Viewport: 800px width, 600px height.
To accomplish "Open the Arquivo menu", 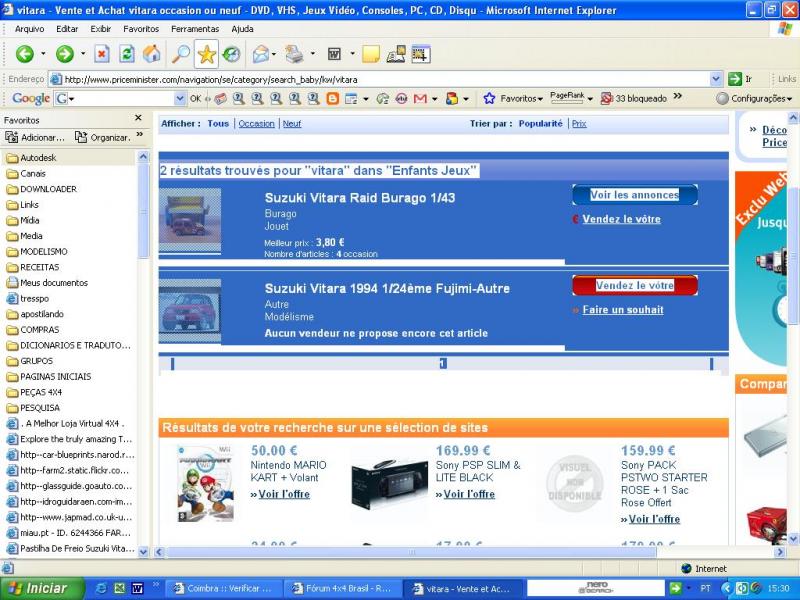I will (x=30, y=29).
